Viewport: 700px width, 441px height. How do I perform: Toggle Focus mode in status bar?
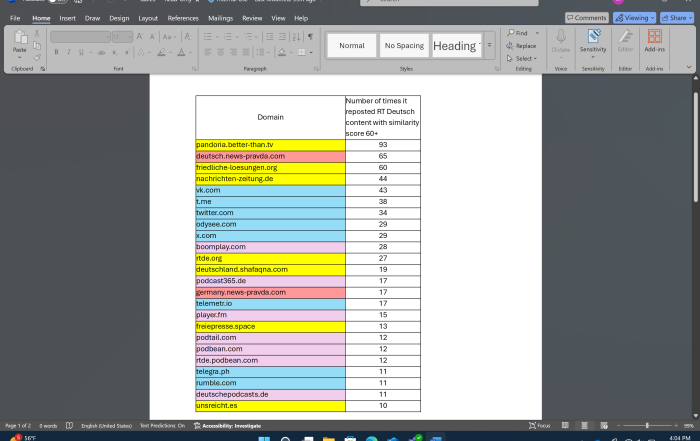pyautogui.click(x=539, y=426)
